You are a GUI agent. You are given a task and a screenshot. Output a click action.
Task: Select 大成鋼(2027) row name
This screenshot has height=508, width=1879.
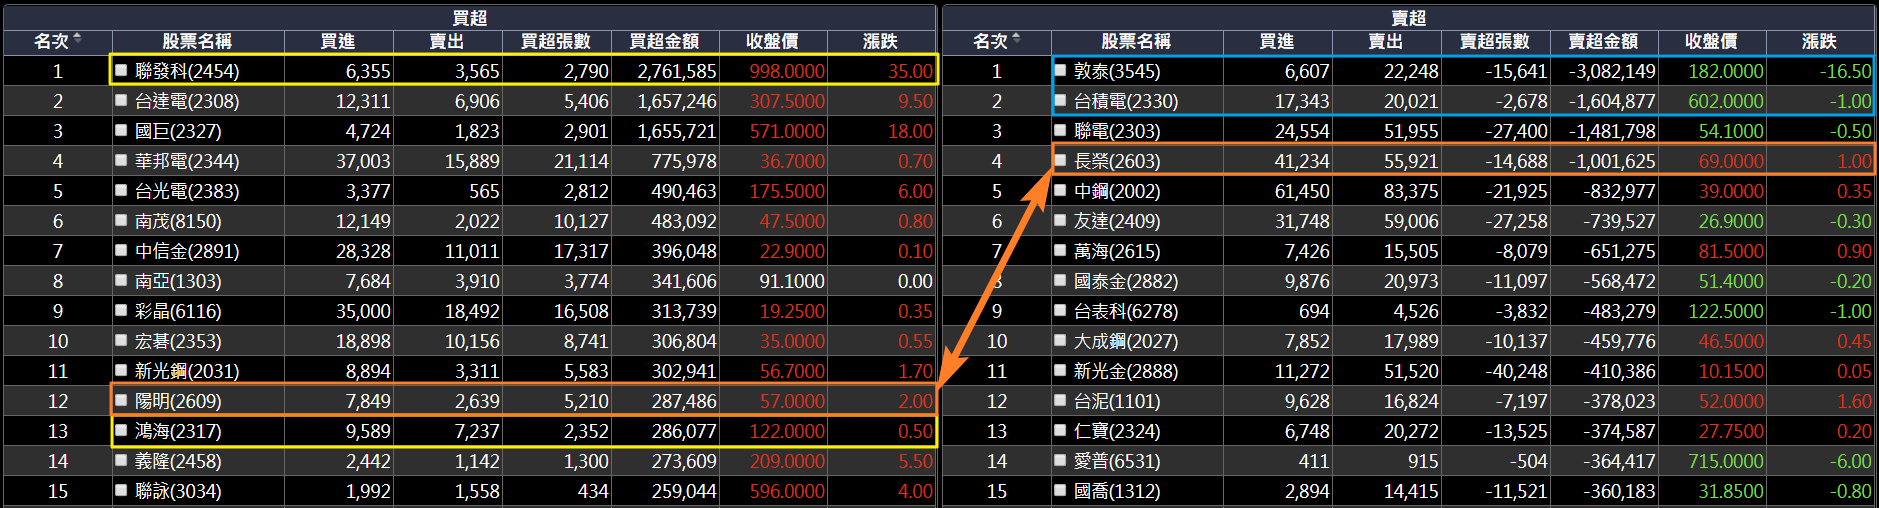point(1126,341)
